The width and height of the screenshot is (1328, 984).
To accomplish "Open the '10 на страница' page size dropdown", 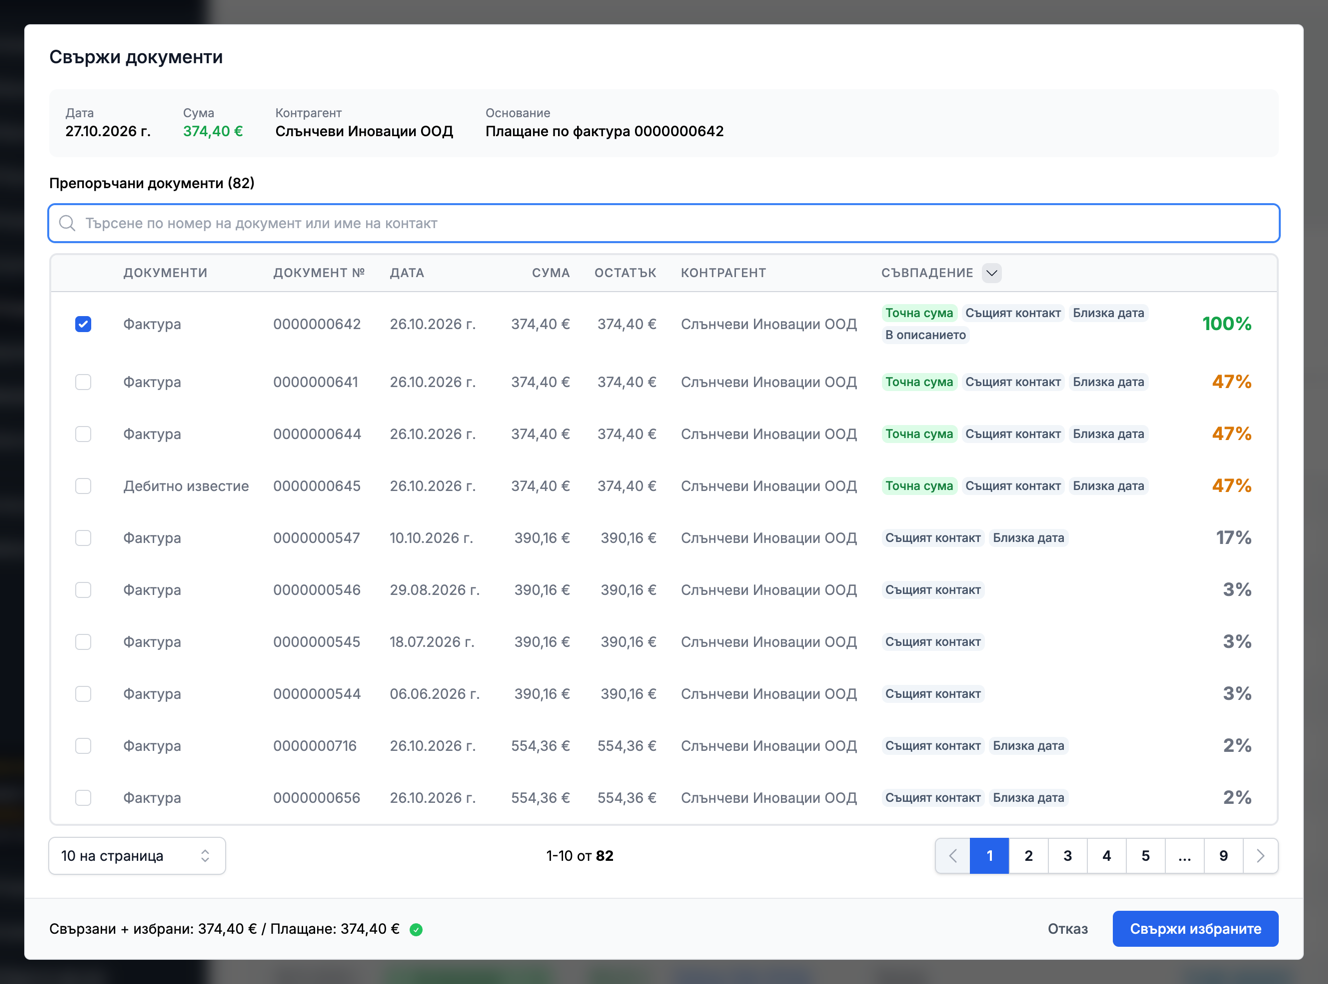I will tap(137, 856).
